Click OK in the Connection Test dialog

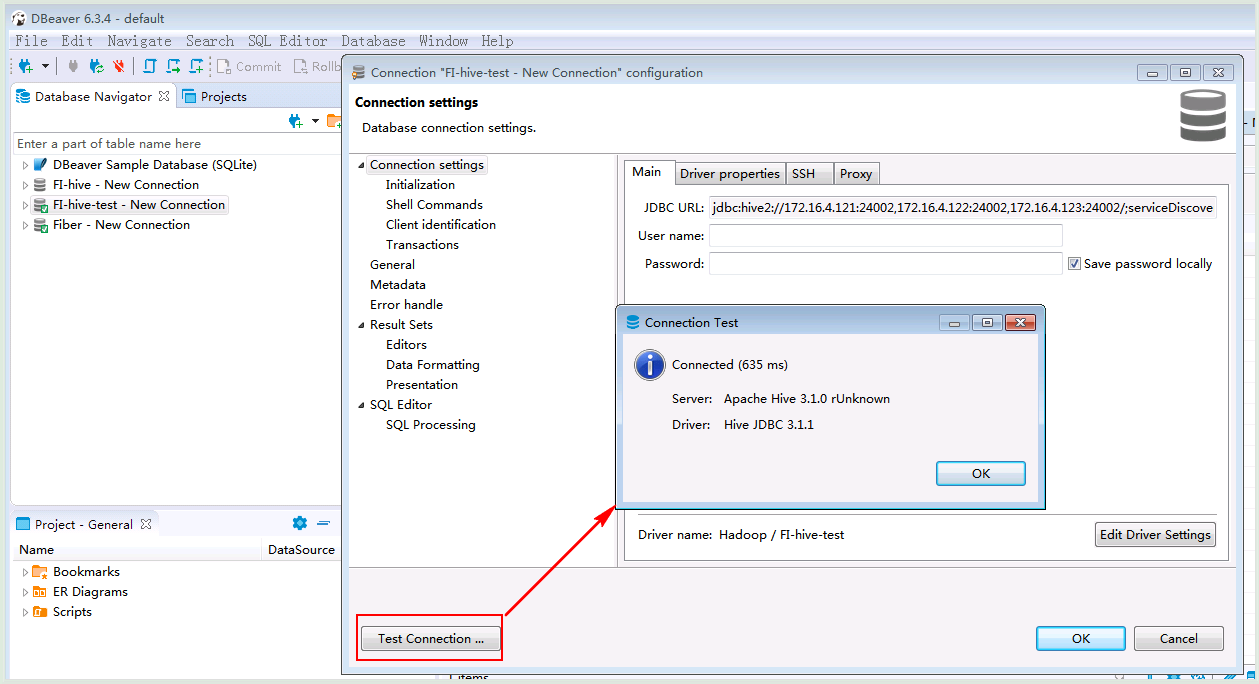(x=981, y=473)
